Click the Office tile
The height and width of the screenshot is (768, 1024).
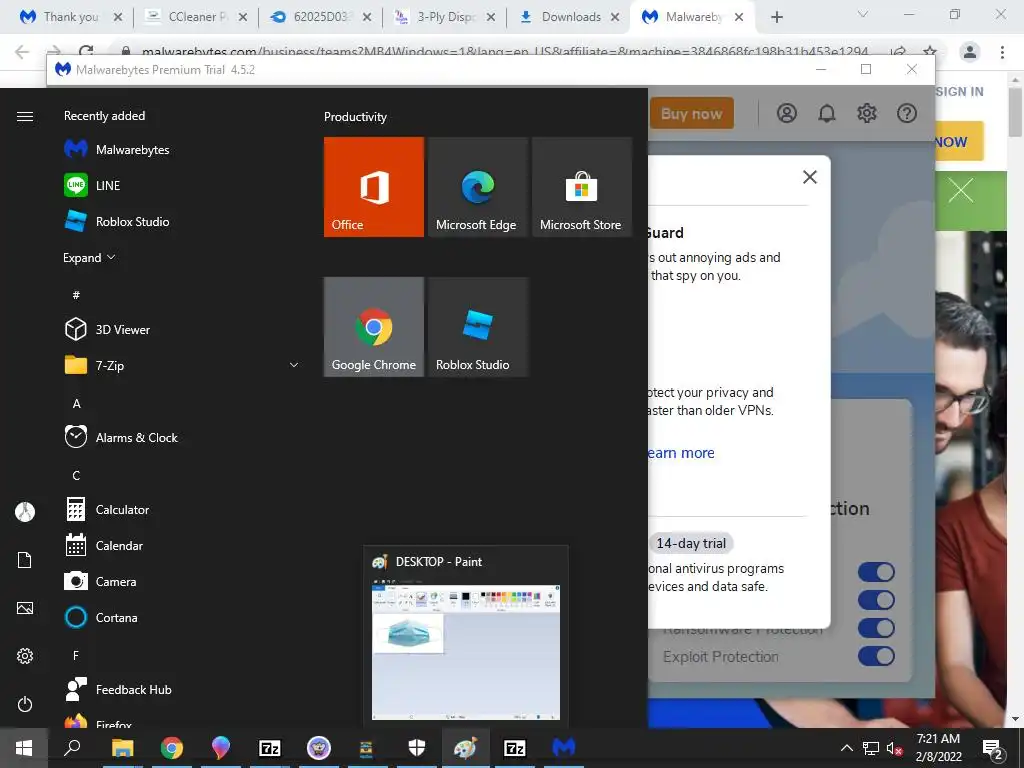click(x=374, y=187)
